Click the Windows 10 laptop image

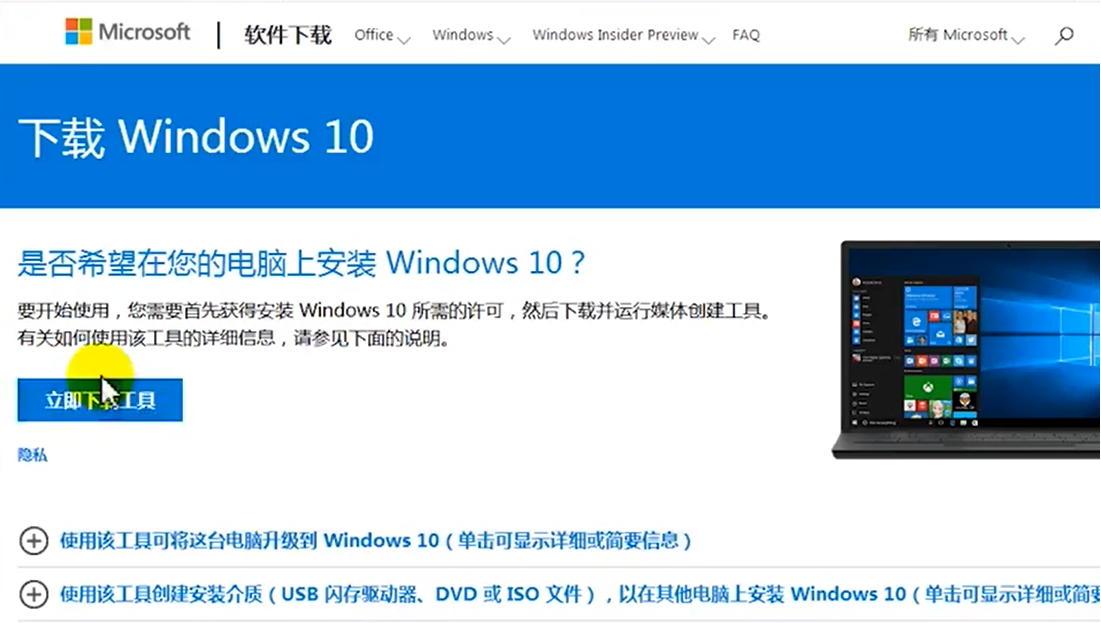tap(966, 350)
